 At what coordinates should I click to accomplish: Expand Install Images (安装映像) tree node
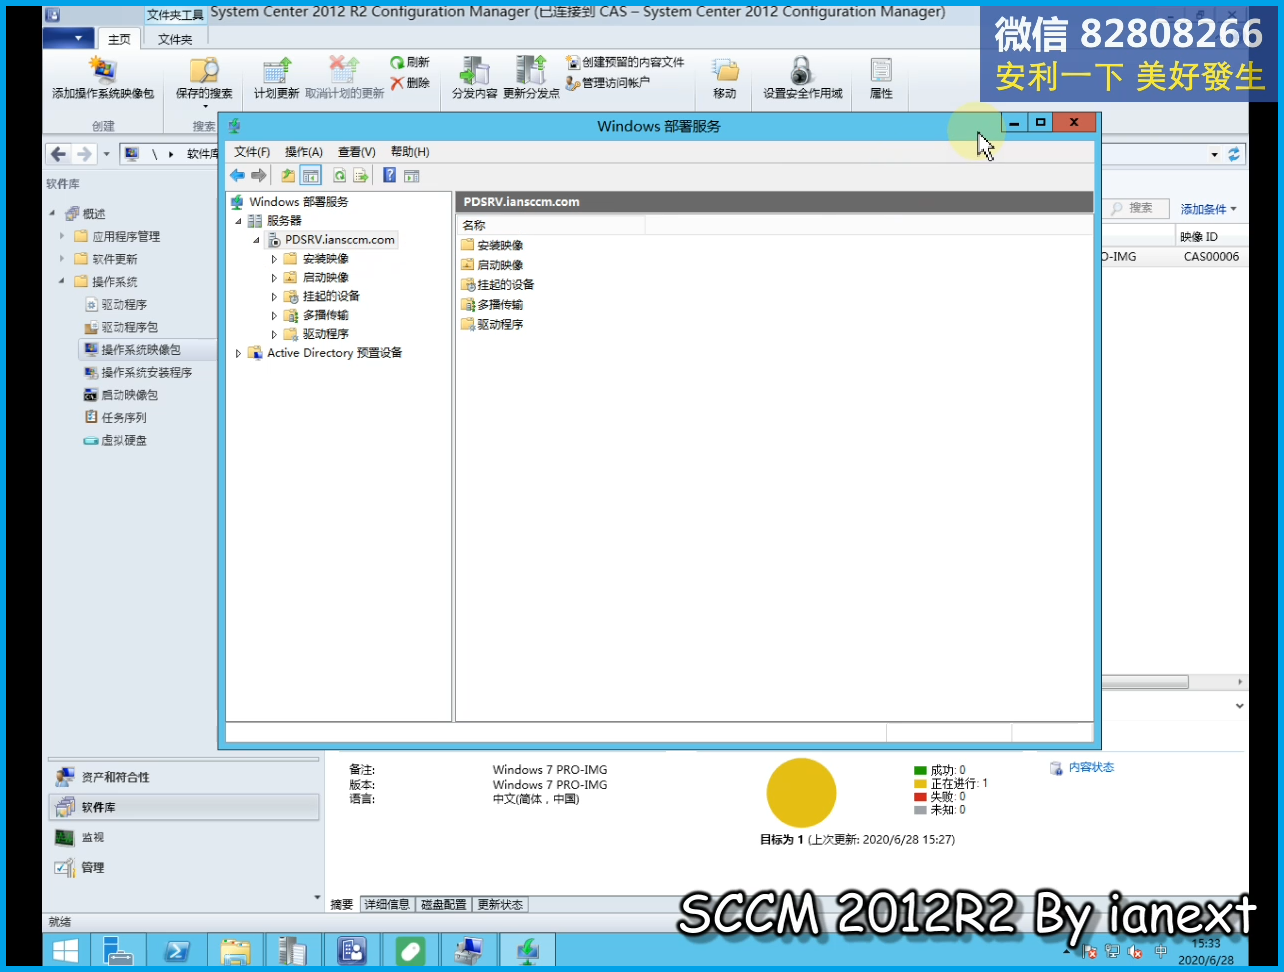coord(274,259)
